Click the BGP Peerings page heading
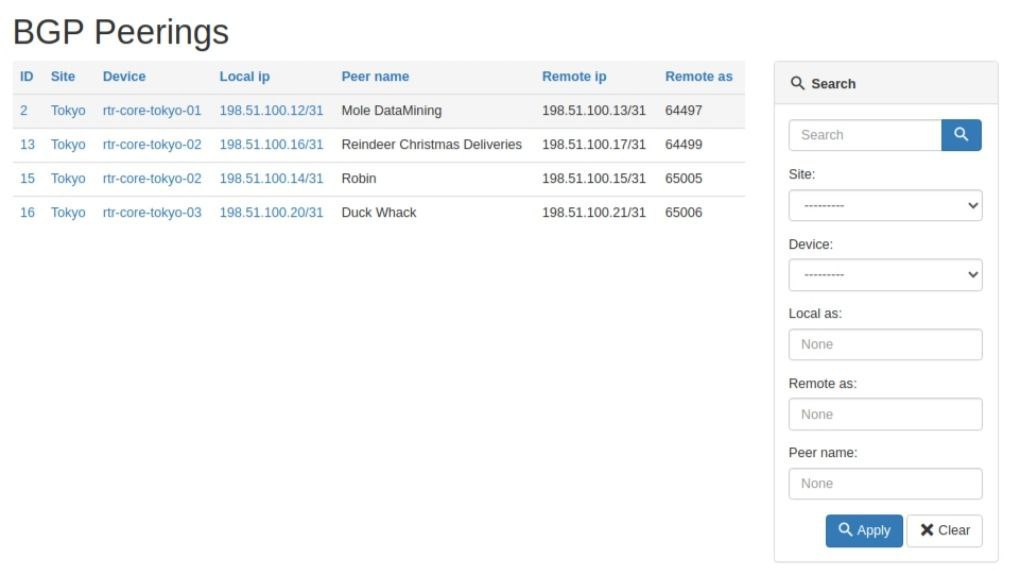The width and height of the screenshot is (1014, 571). (x=121, y=32)
